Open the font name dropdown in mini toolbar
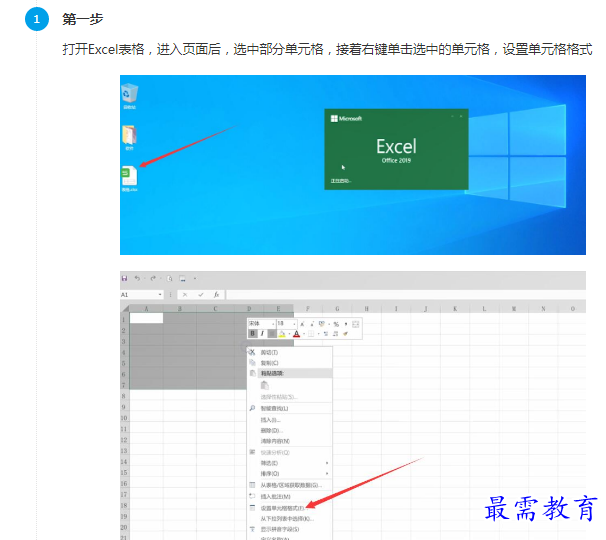606x540 pixels. (273, 324)
